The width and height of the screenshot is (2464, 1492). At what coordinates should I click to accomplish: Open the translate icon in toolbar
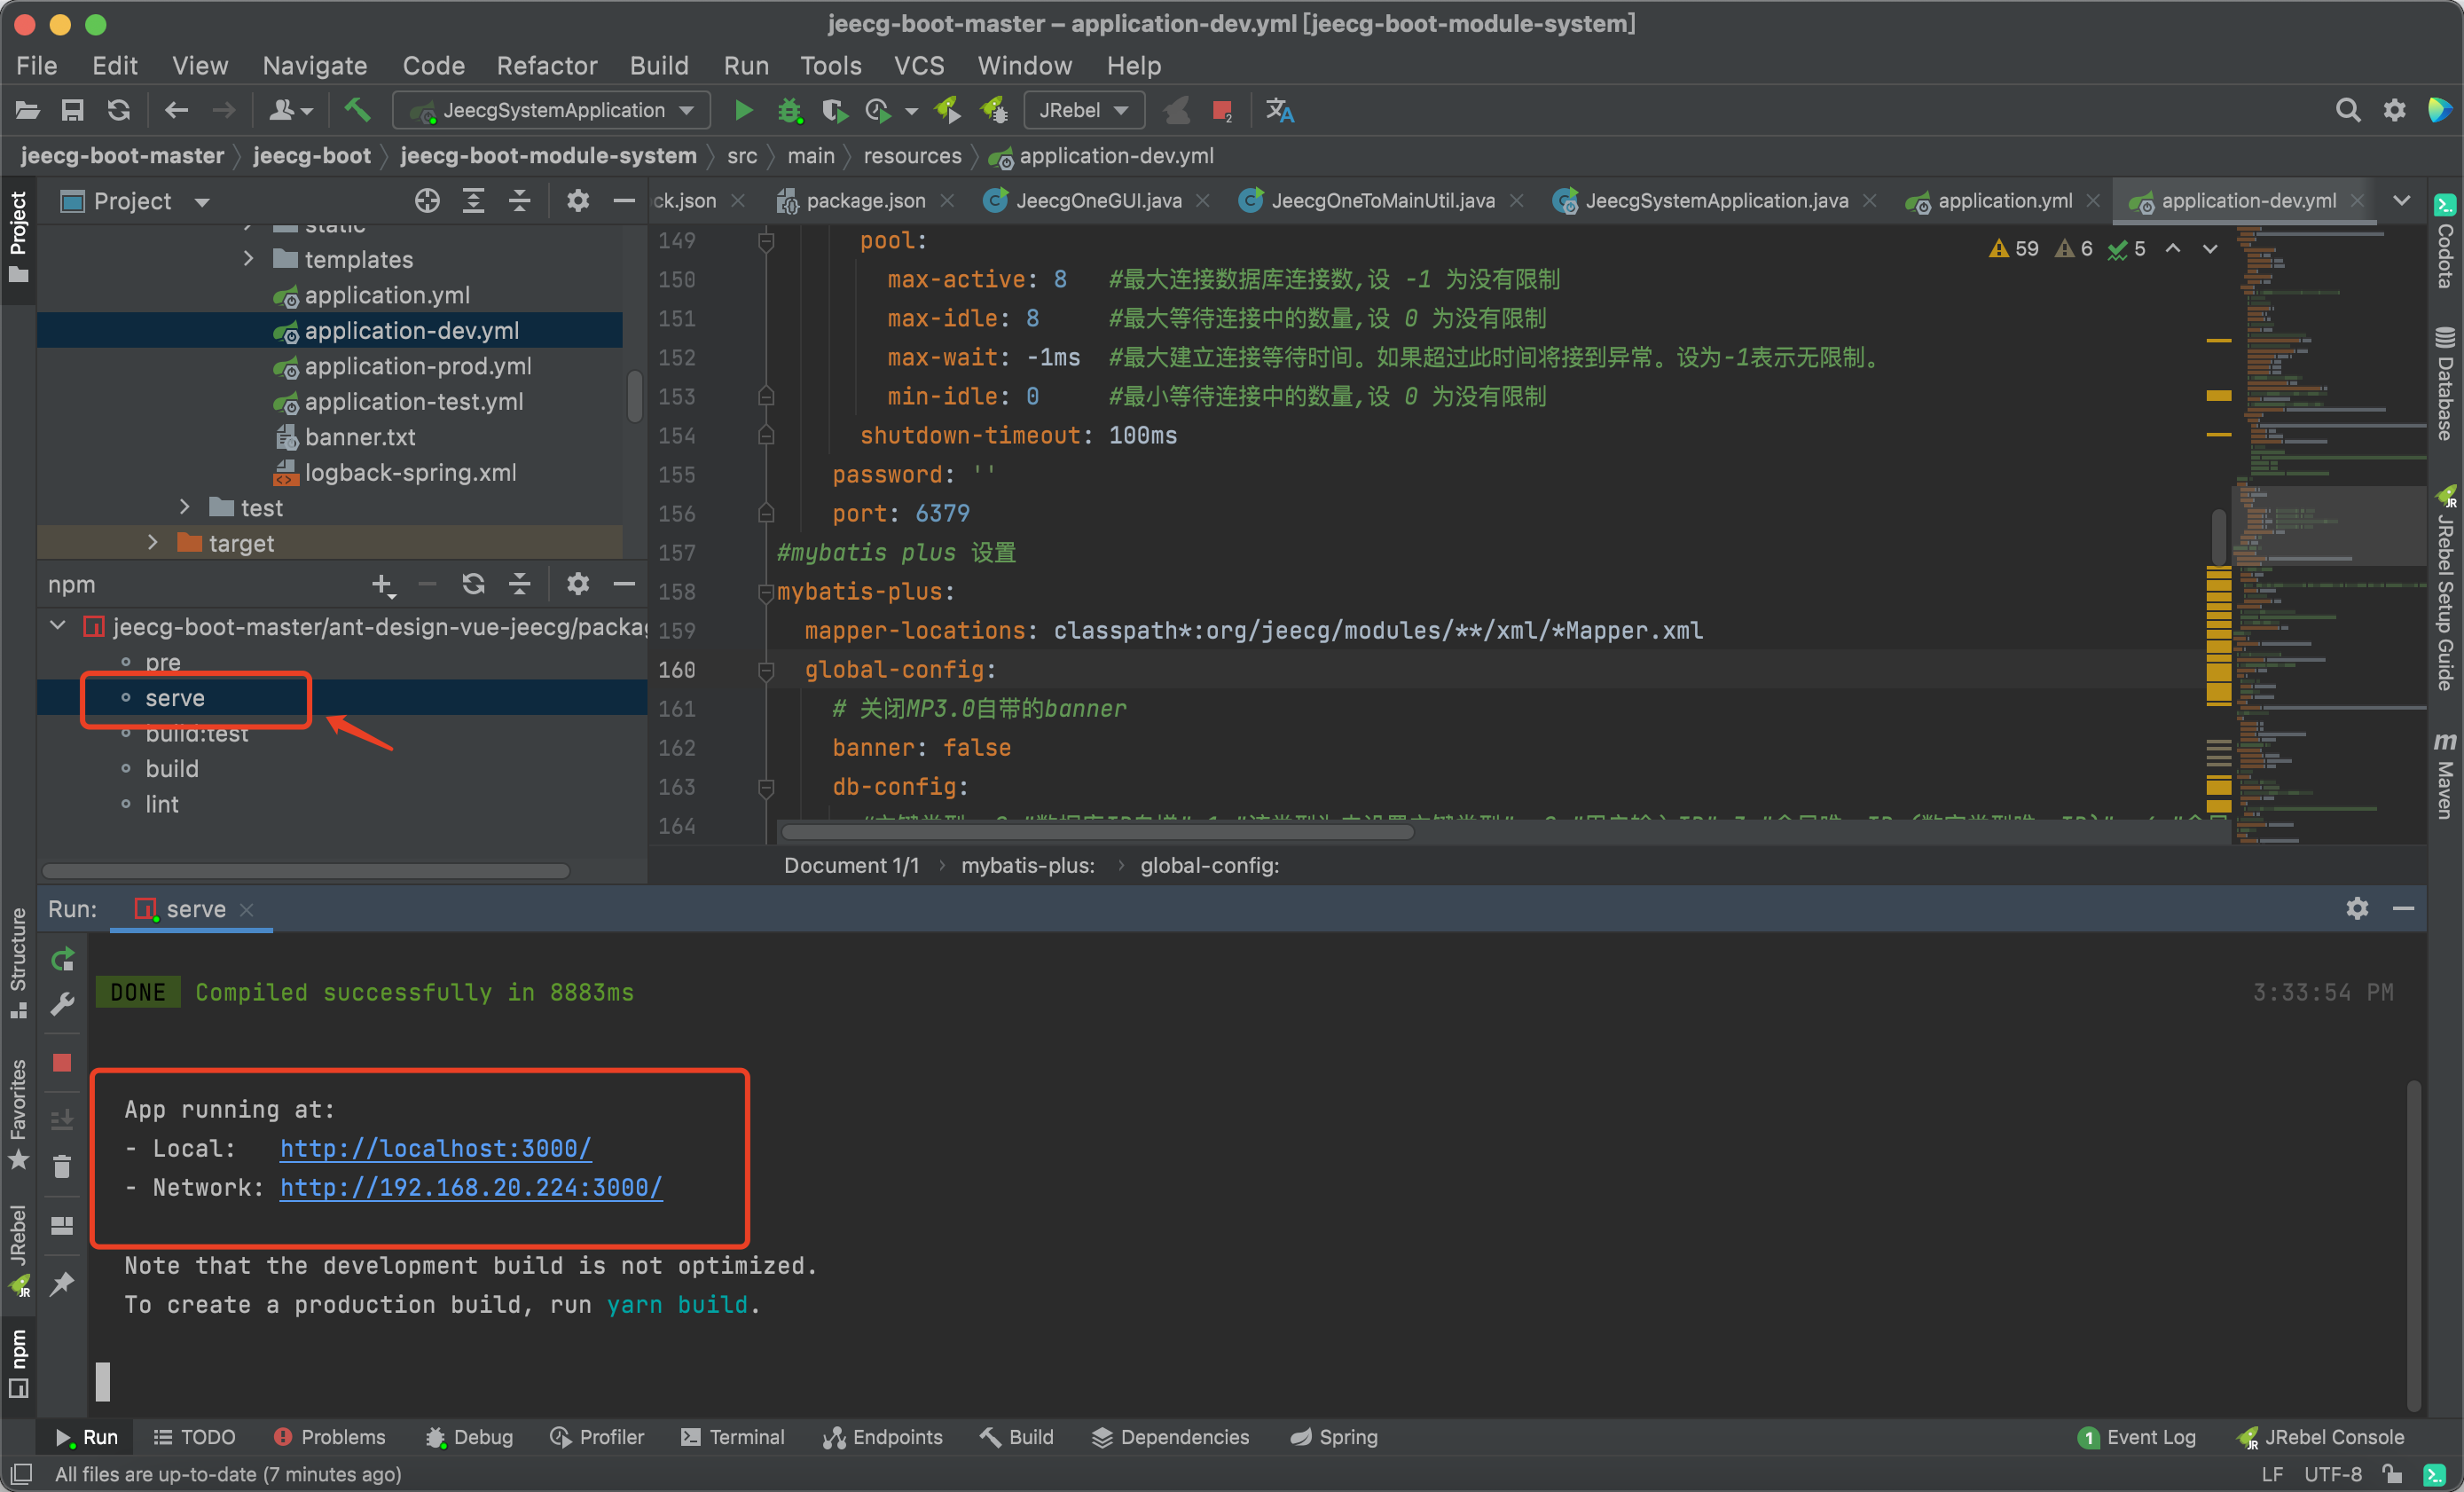1279,110
